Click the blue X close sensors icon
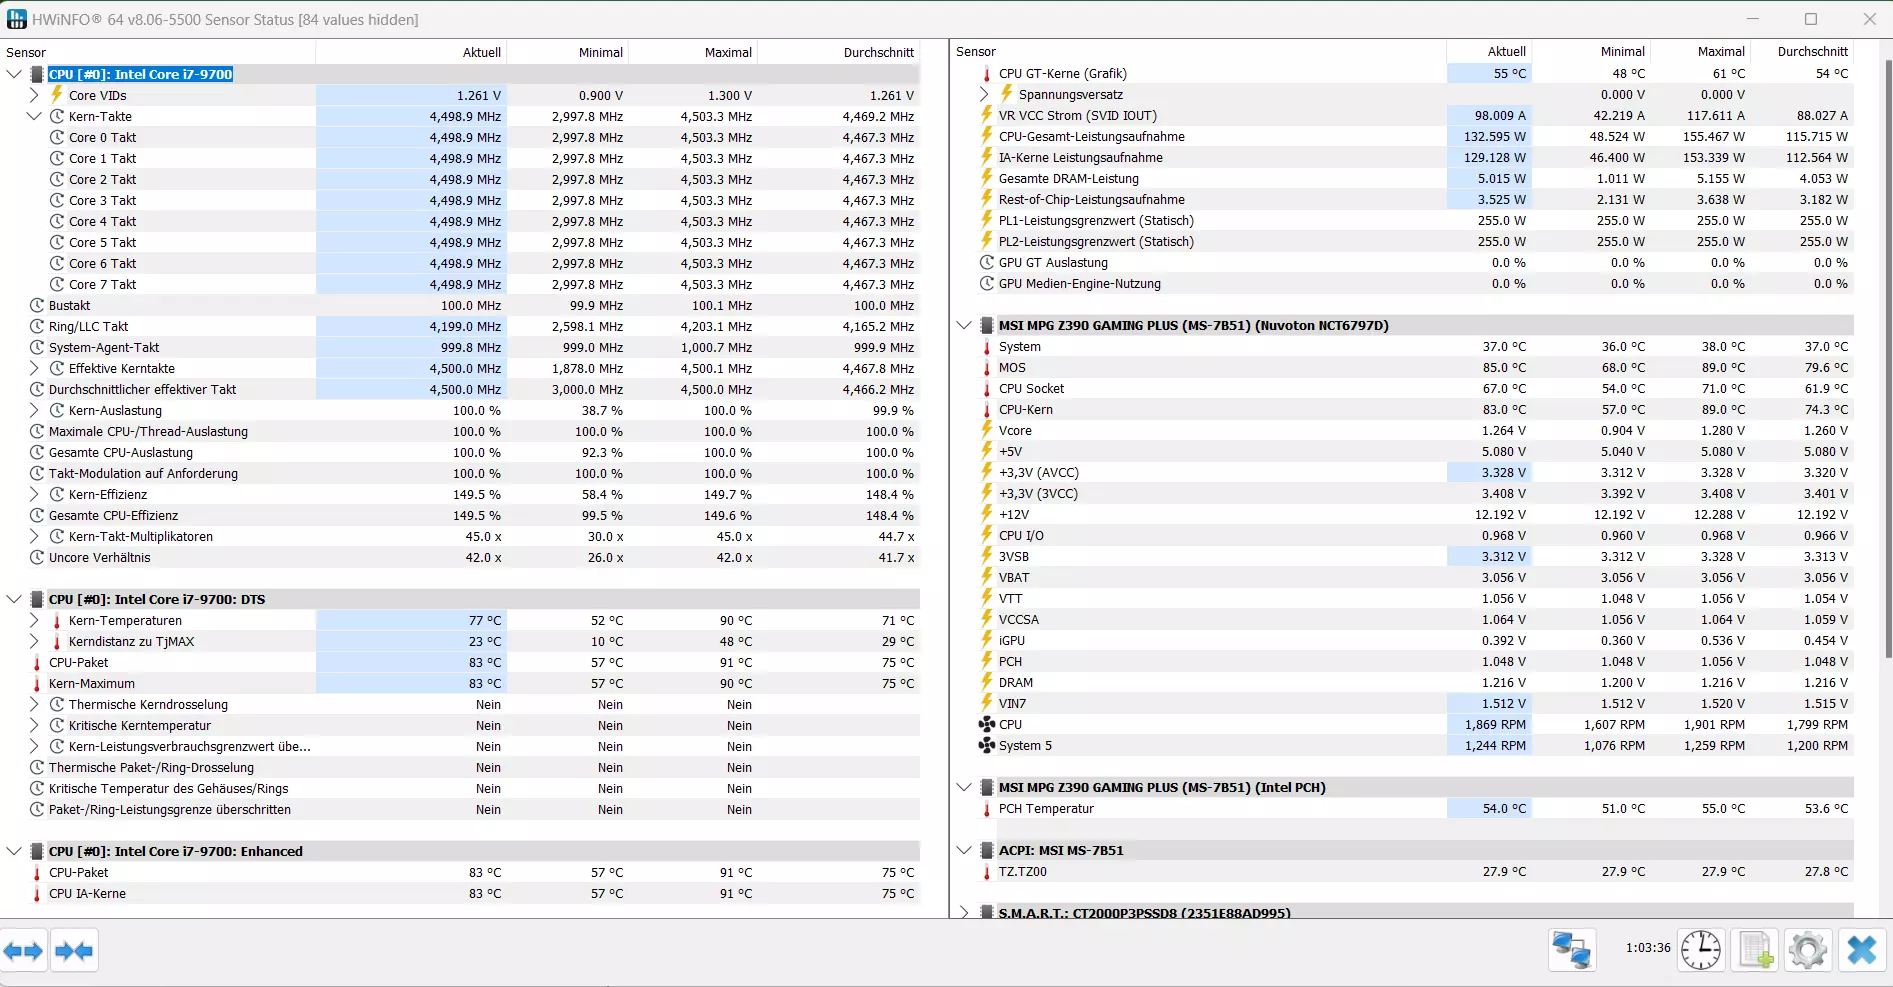This screenshot has width=1893, height=987. click(1861, 949)
